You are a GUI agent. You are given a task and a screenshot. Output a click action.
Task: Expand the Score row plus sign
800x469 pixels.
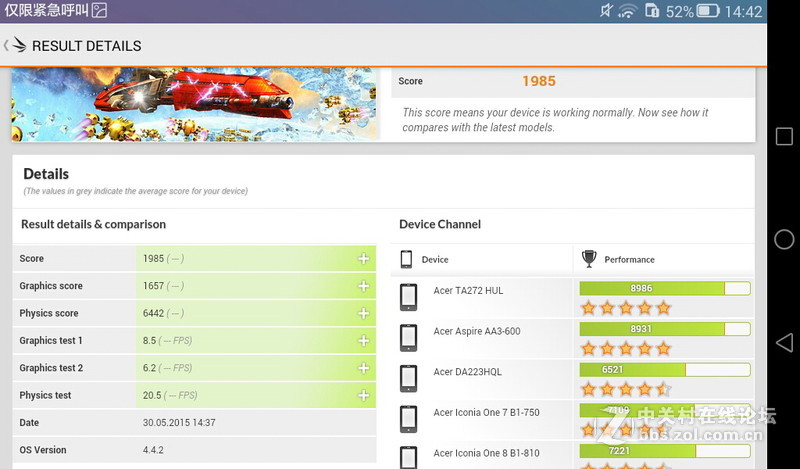[x=363, y=258]
